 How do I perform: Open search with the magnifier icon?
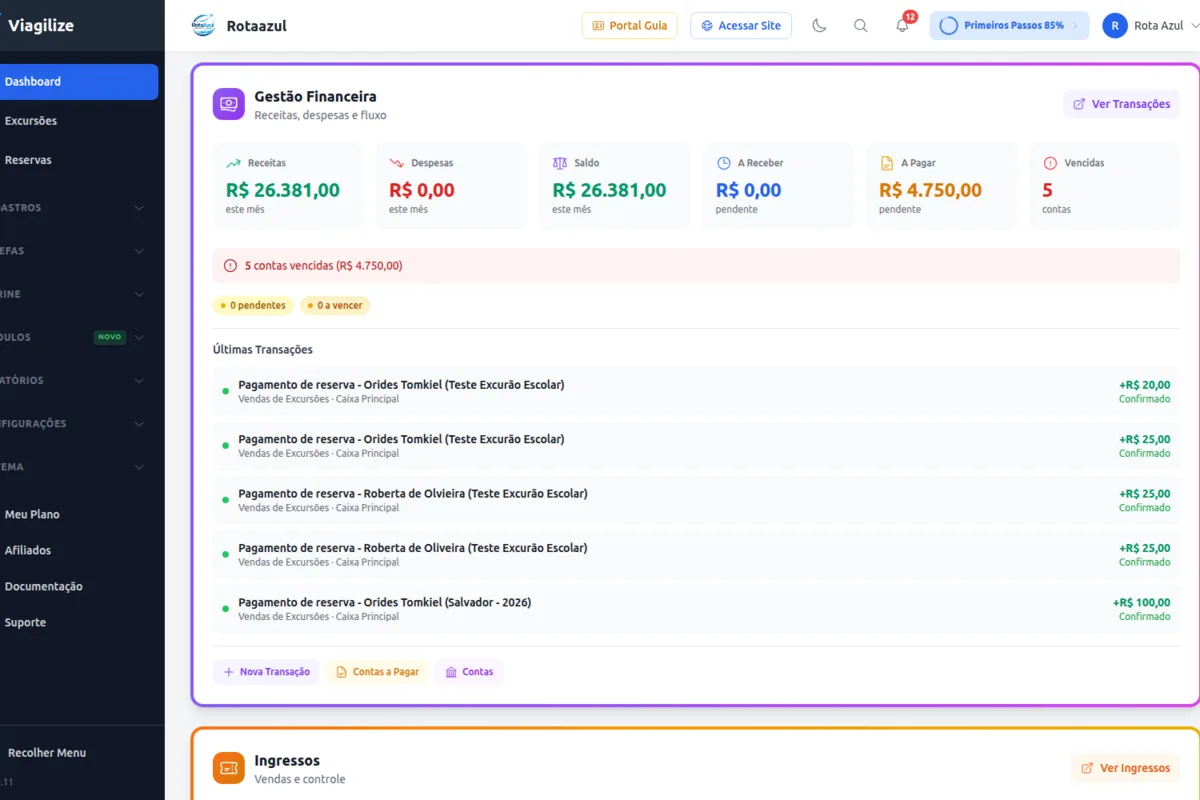[x=860, y=26]
